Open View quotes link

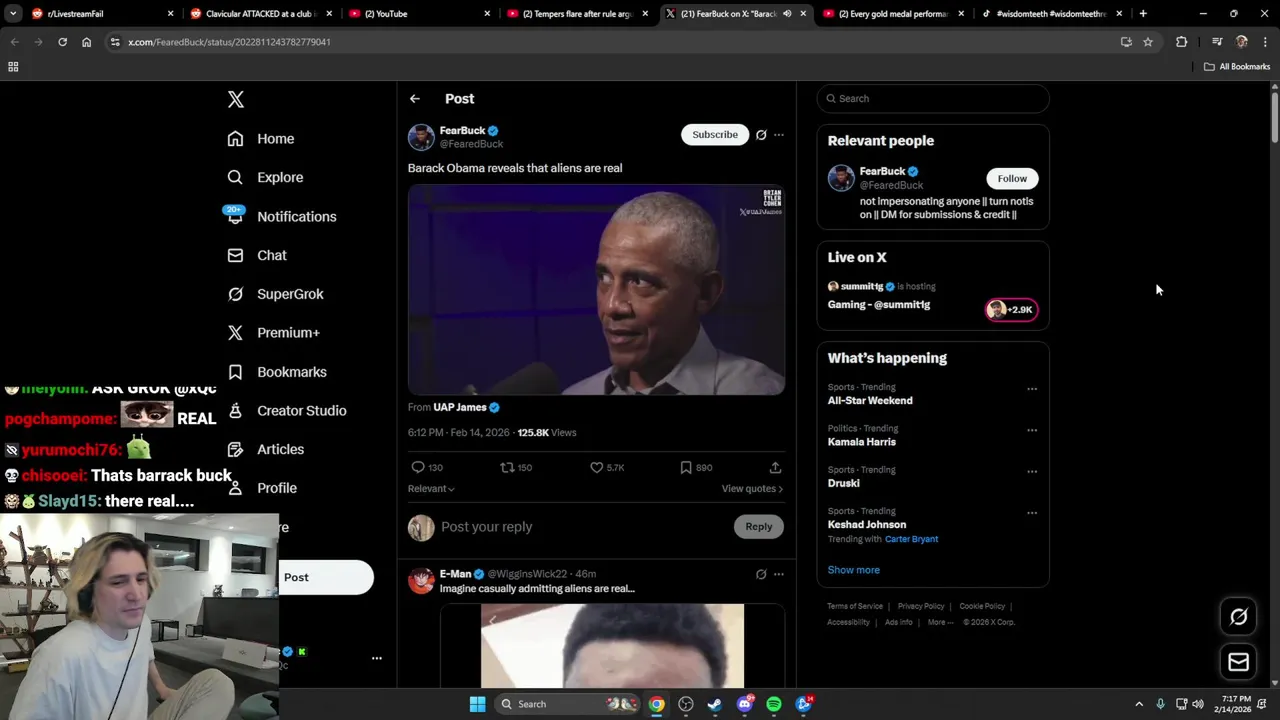752,489
